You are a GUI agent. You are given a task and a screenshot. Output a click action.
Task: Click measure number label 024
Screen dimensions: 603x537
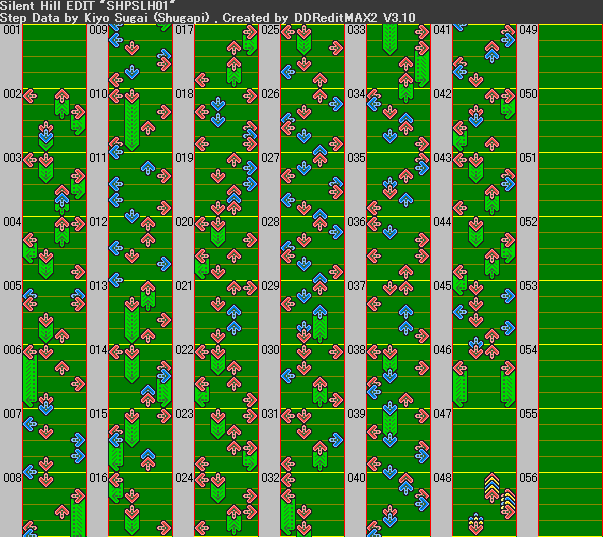point(184,478)
